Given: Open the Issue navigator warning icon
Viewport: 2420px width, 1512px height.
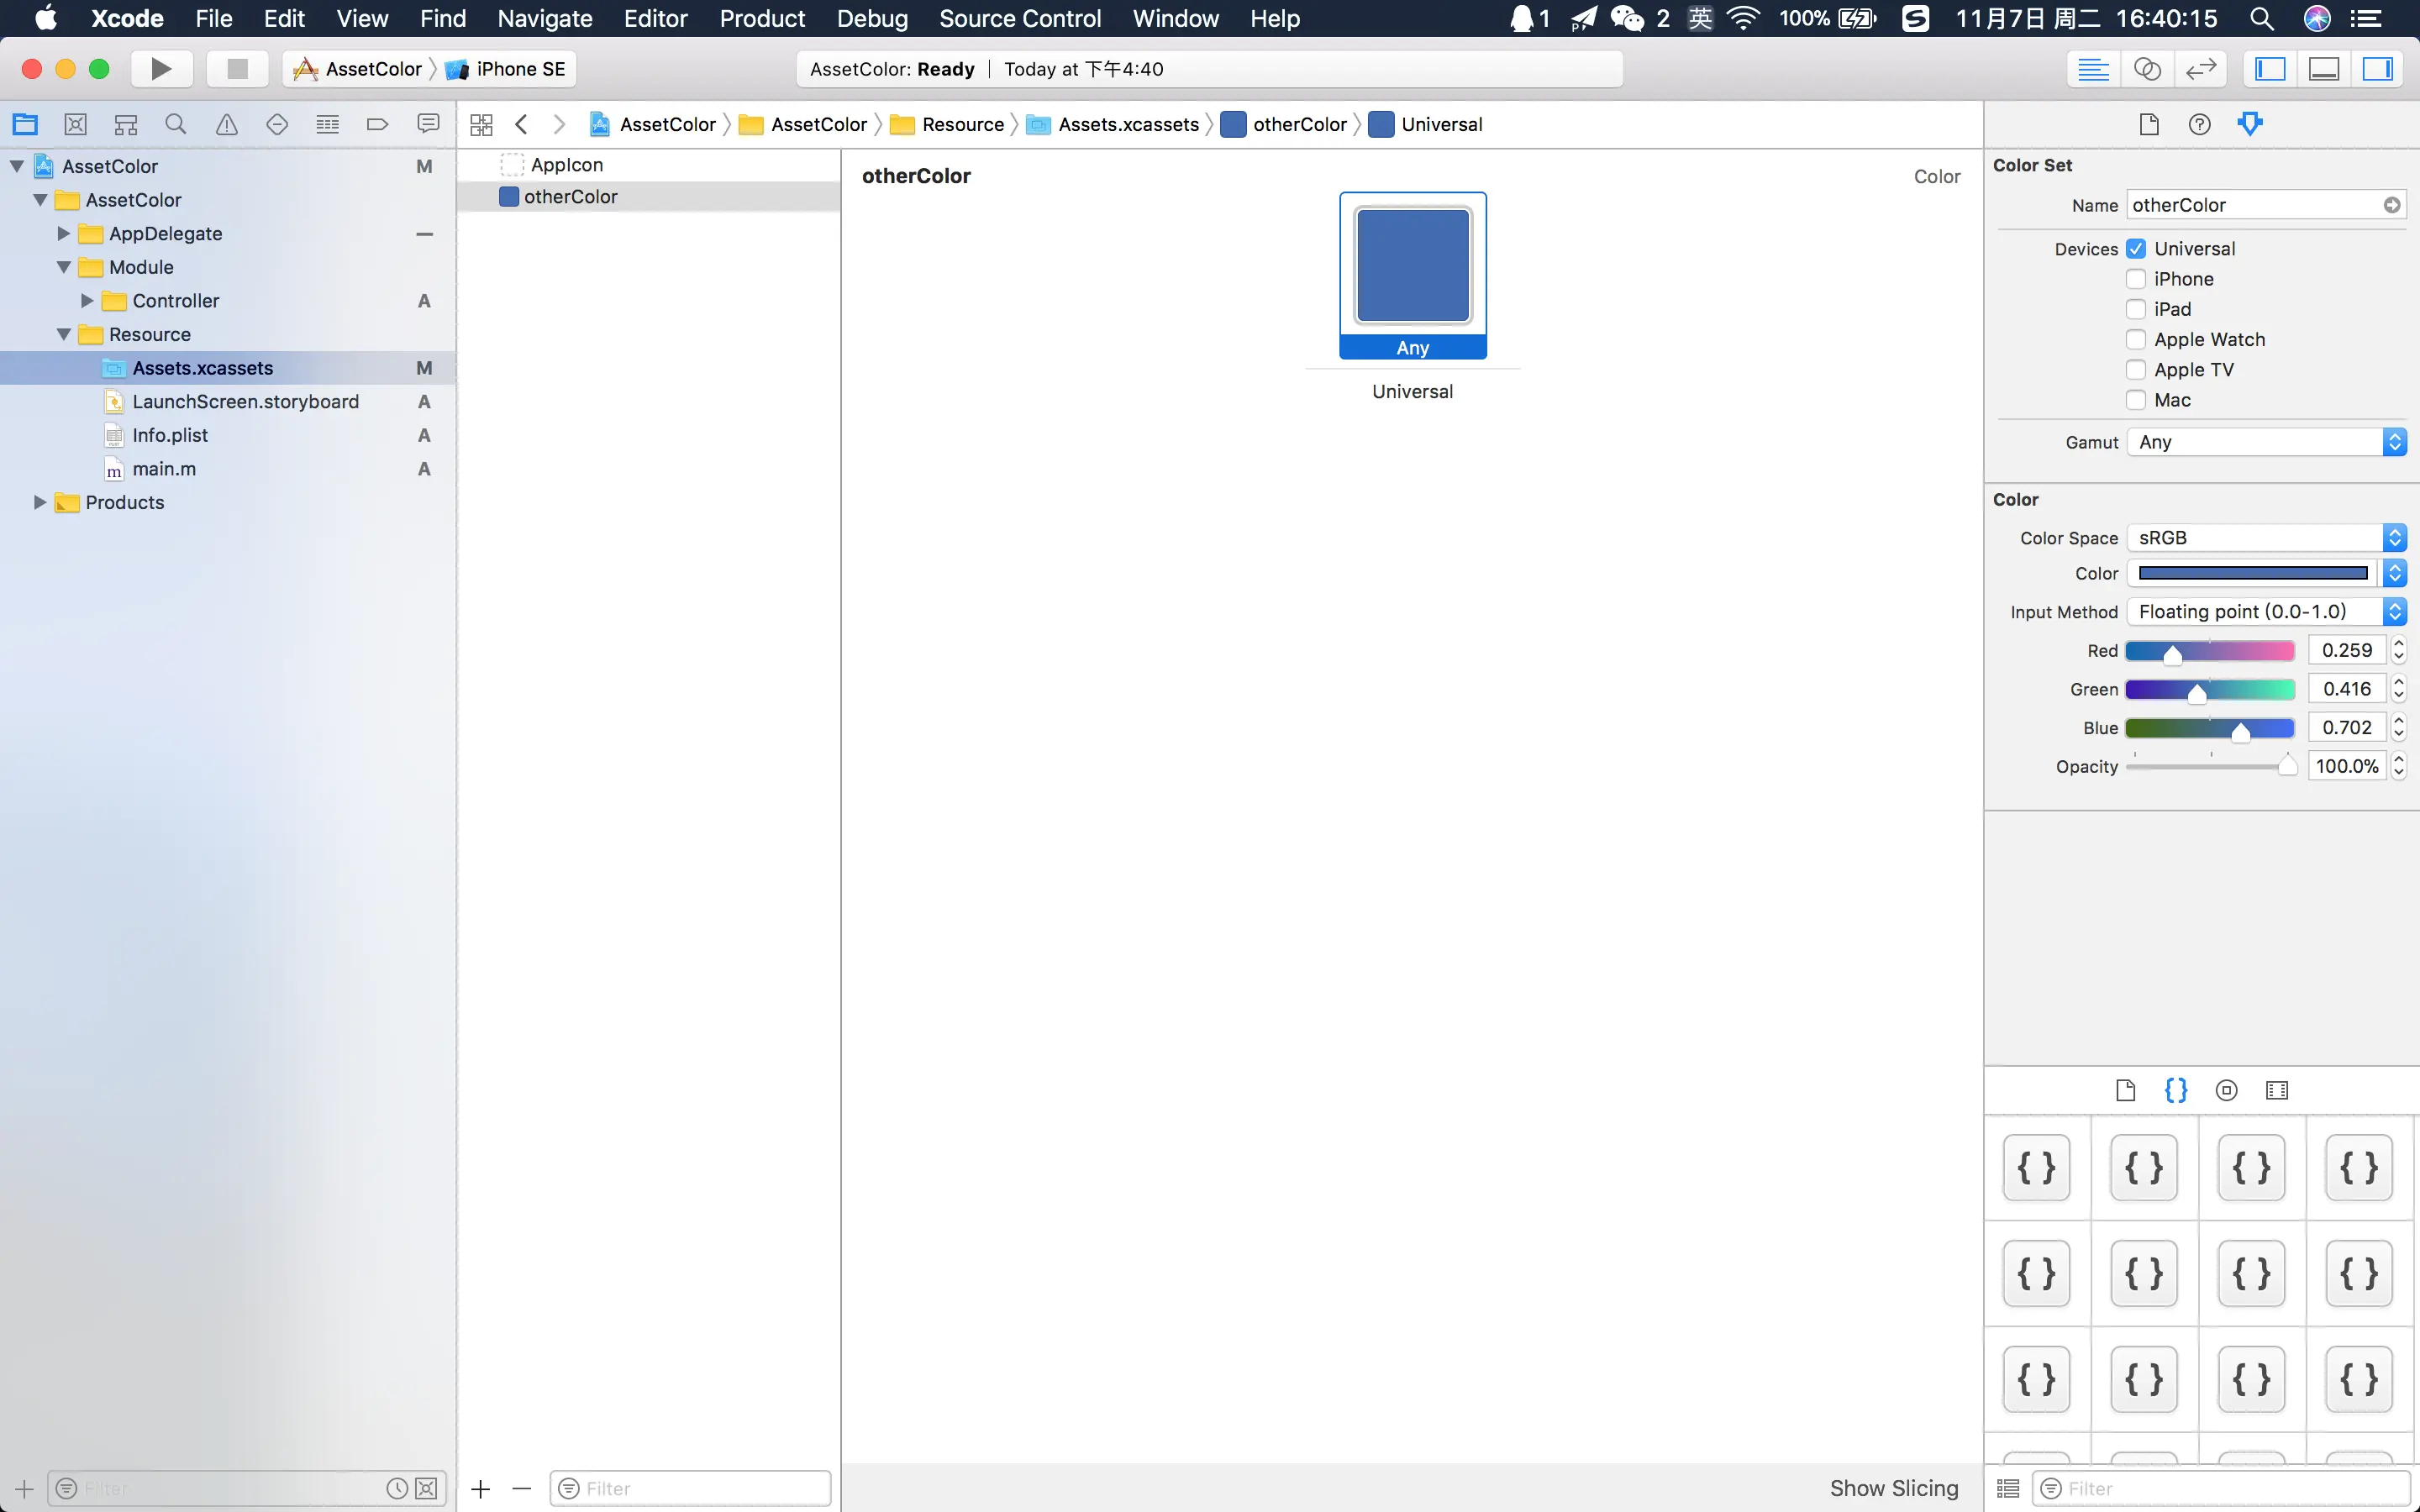Looking at the screenshot, I should click(227, 124).
